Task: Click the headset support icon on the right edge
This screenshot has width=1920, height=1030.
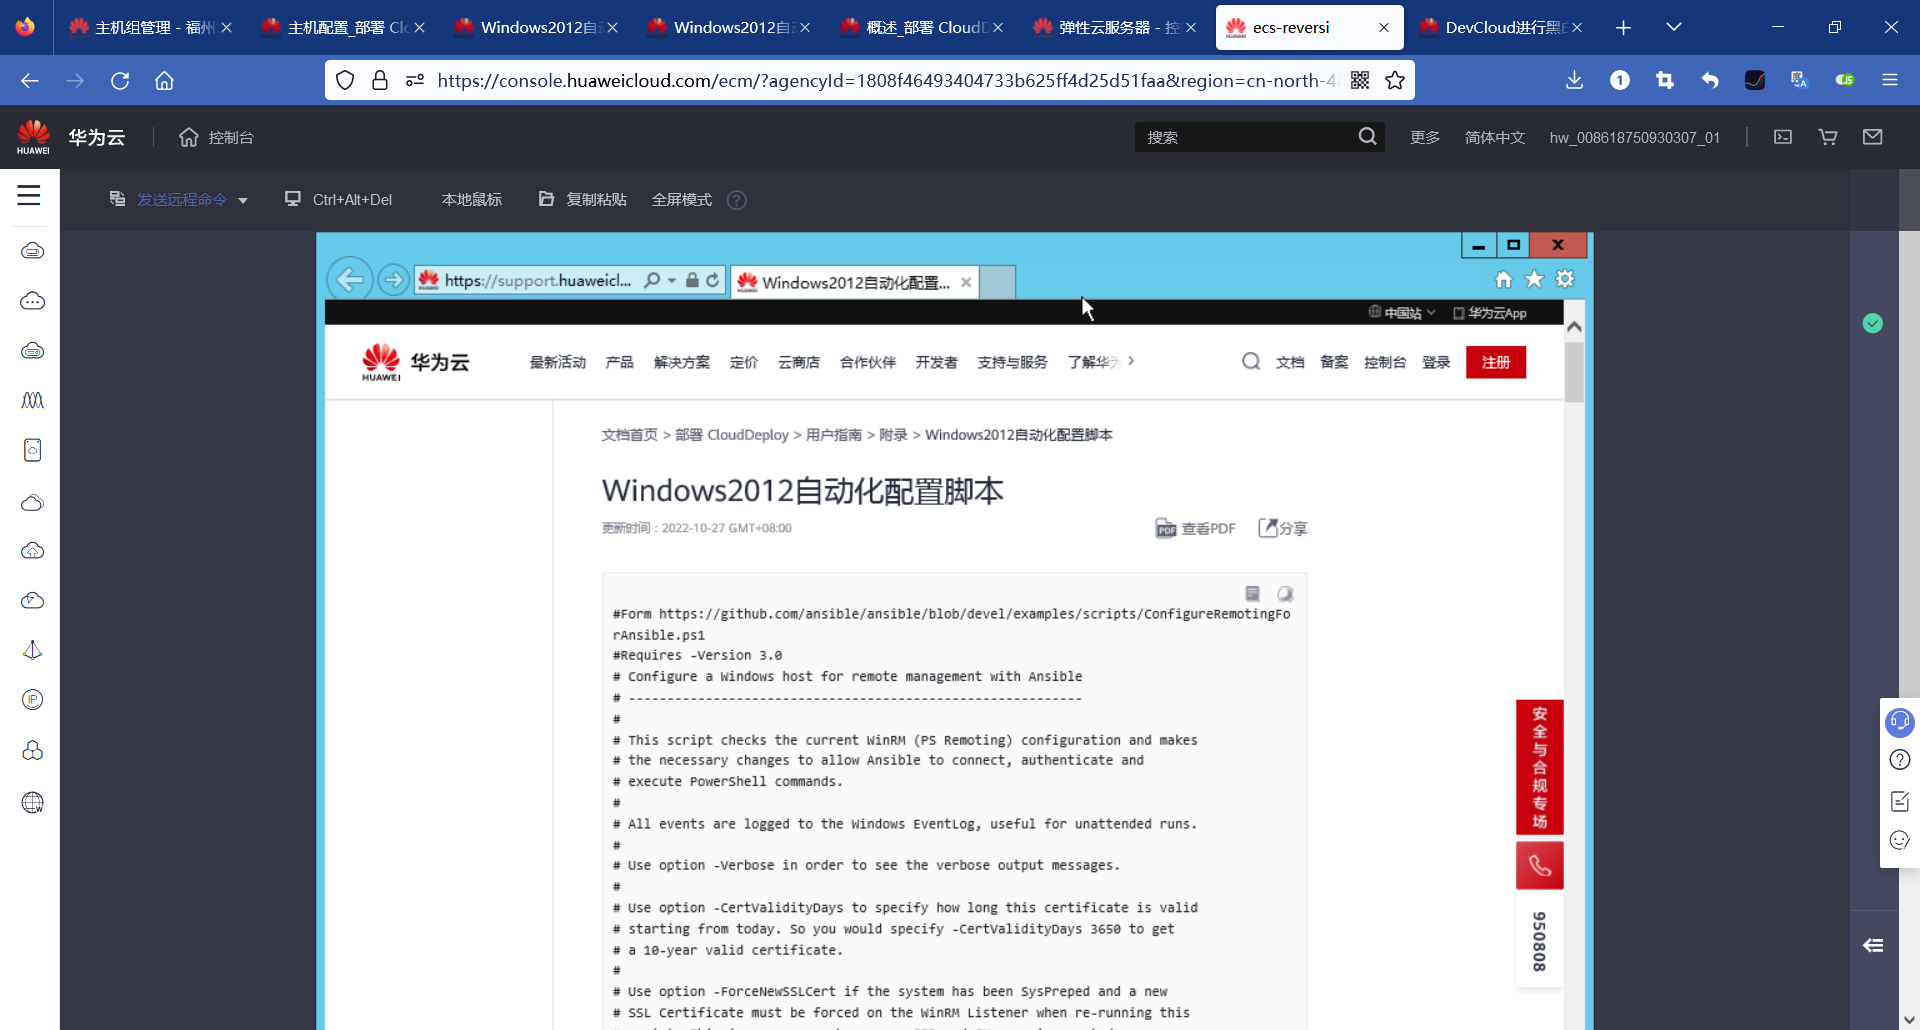Action: [1899, 722]
